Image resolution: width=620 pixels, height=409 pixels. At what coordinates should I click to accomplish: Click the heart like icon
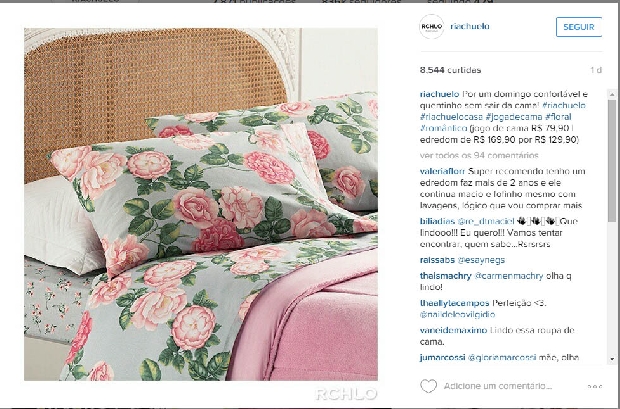pyautogui.click(x=428, y=386)
